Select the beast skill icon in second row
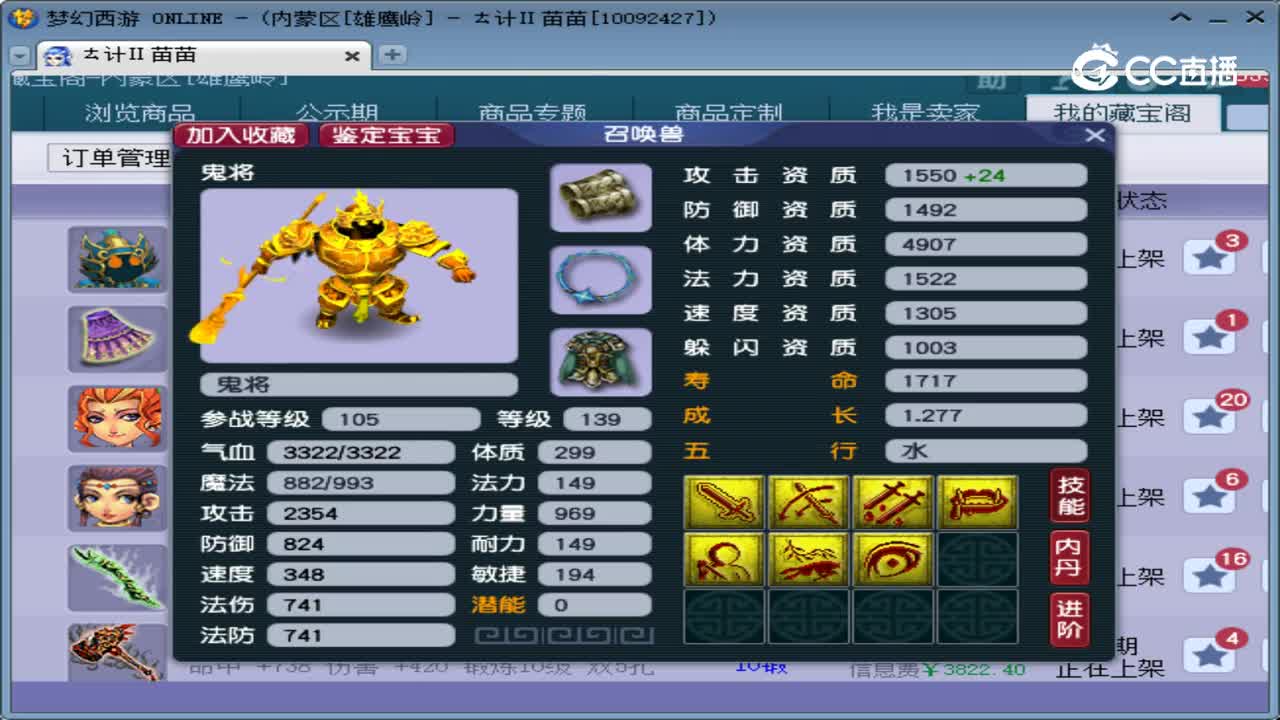 809,559
